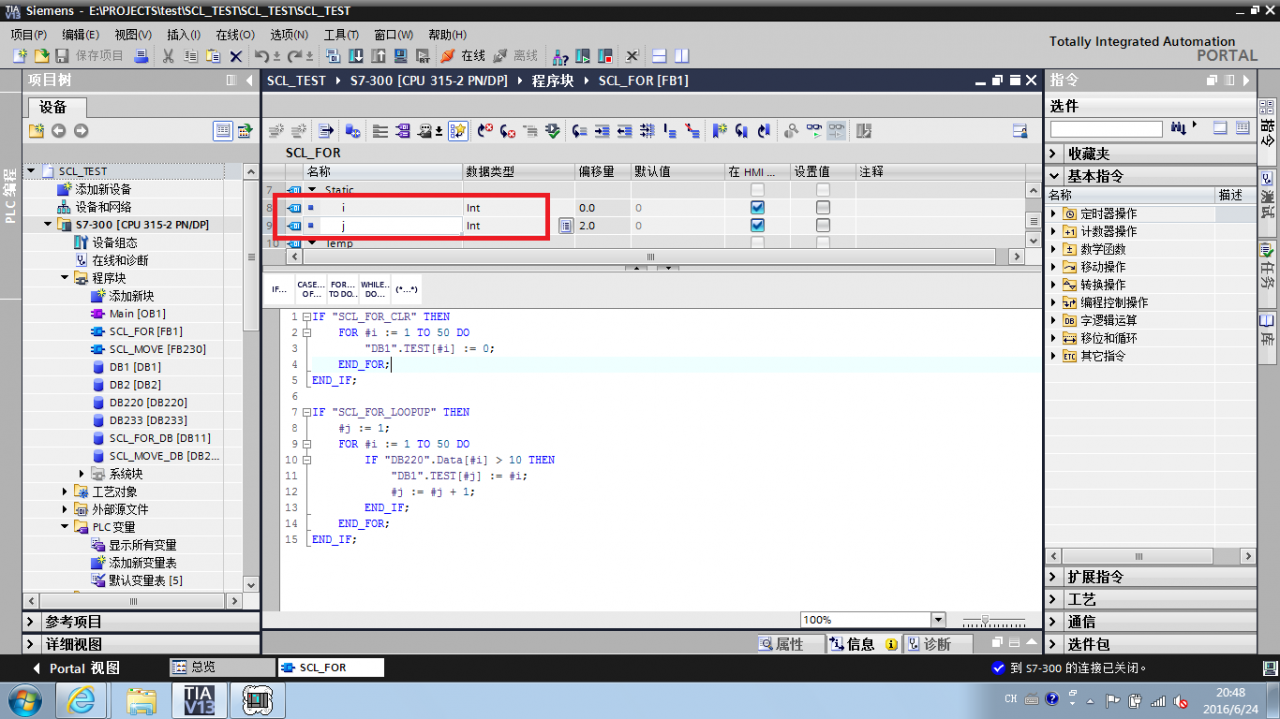The image size is (1280, 719).
Task: Click the upload from device icon
Action: click(x=379, y=56)
